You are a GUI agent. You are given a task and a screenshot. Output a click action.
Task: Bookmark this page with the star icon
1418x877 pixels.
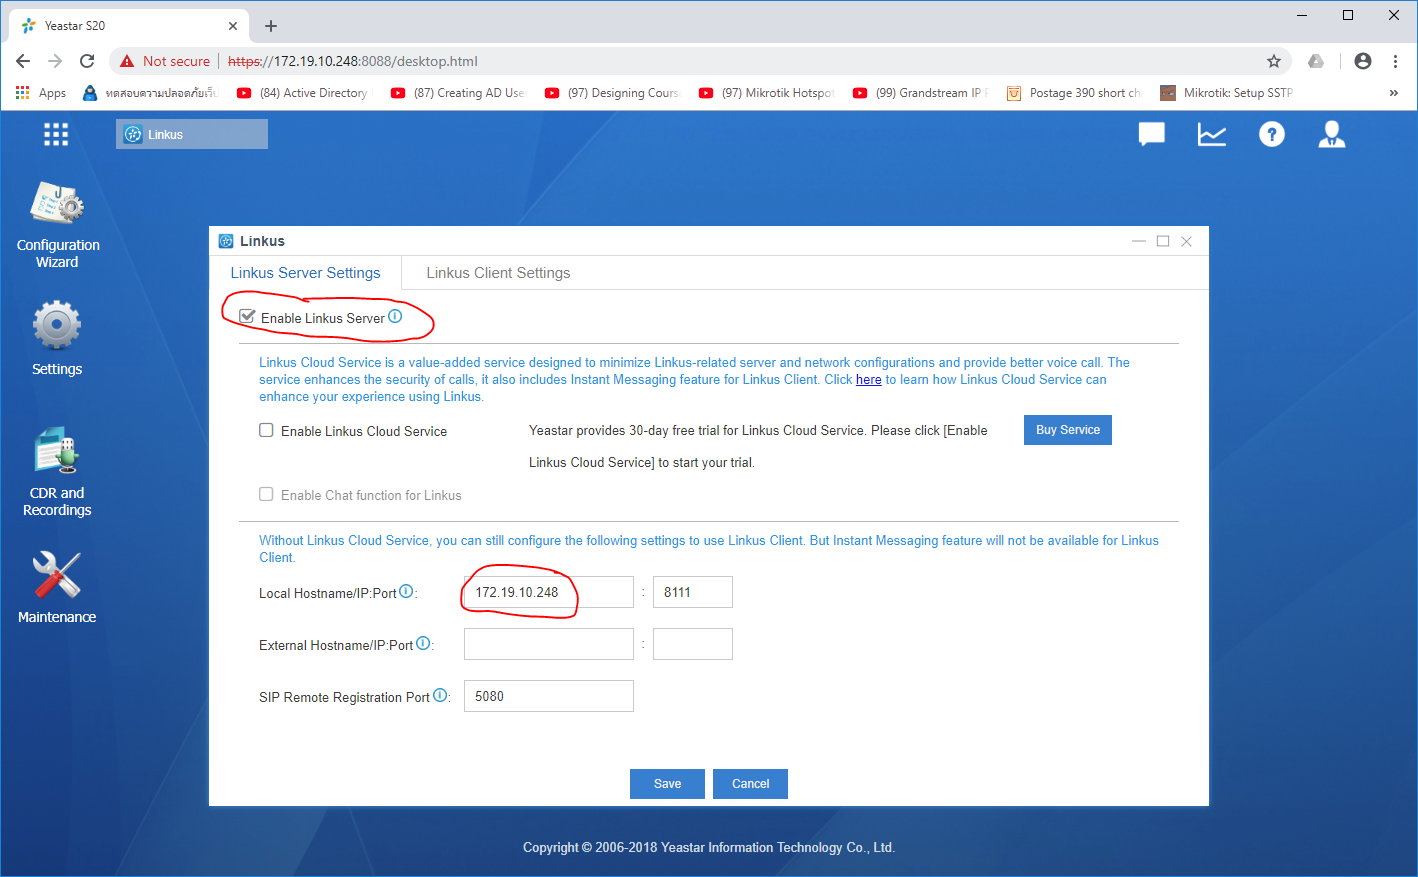point(1274,61)
